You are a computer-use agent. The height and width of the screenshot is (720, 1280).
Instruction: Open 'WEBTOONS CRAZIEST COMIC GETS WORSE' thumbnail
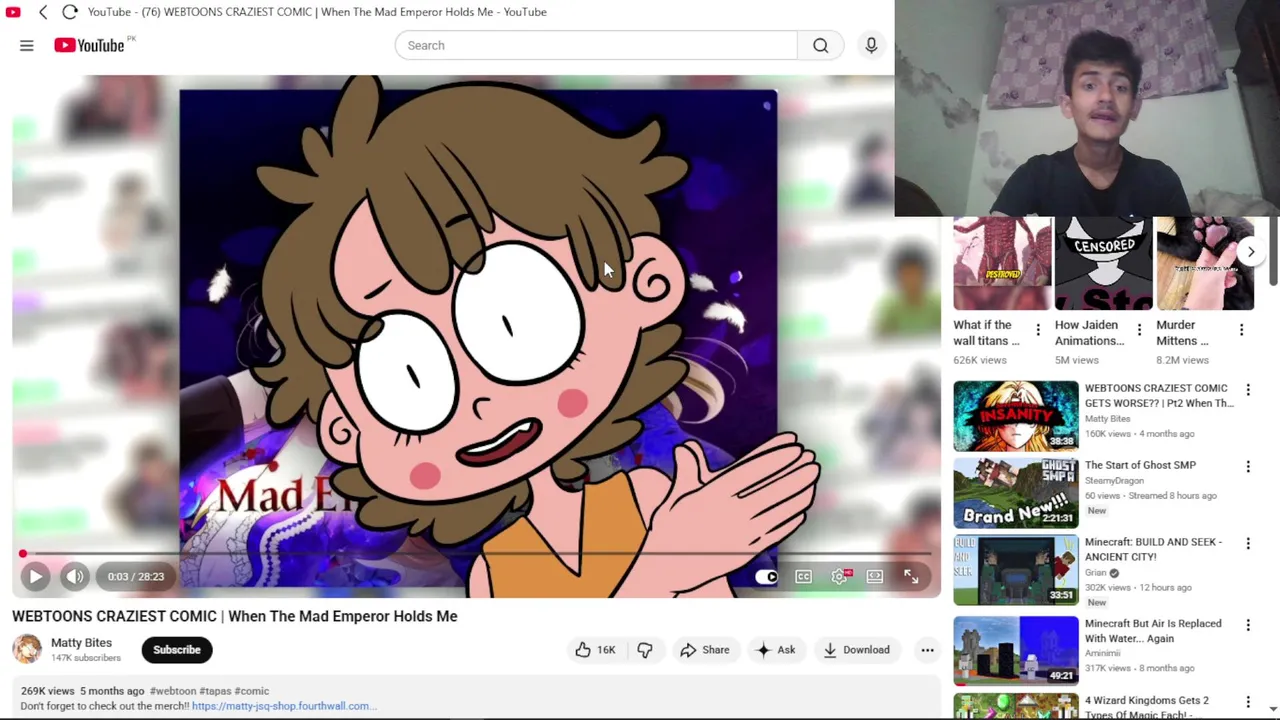click(x=1016, y=415)
